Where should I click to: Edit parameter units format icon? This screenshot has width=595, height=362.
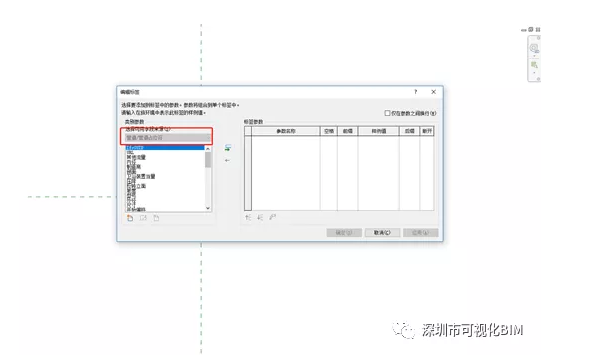pyautogui.click(x=272, y=217)
